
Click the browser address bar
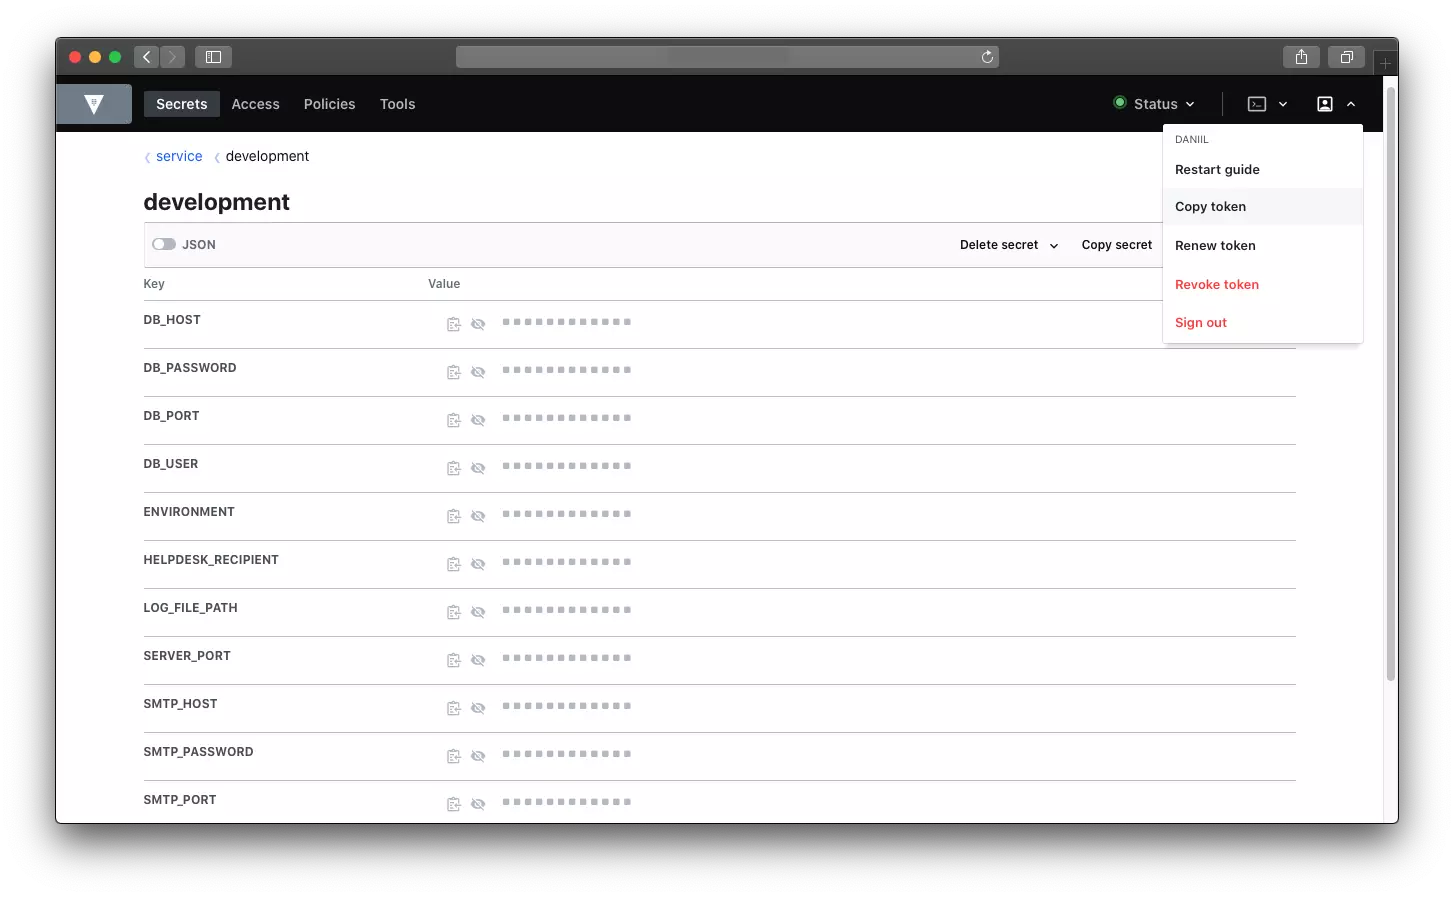(x=727, y=57)
